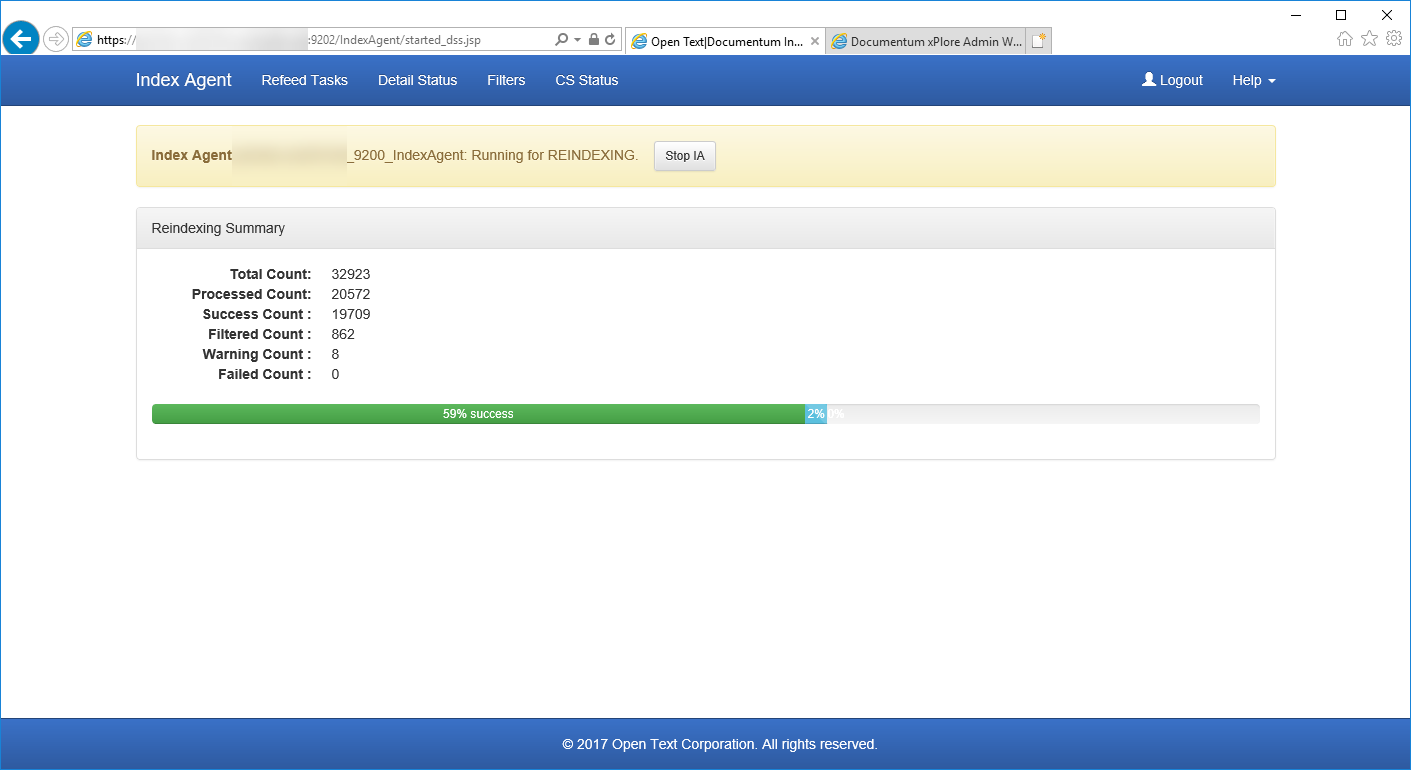Open the search dropdown arrow in address bar
This screenshot has height=770, width=1411.
(x=577, y=40)
